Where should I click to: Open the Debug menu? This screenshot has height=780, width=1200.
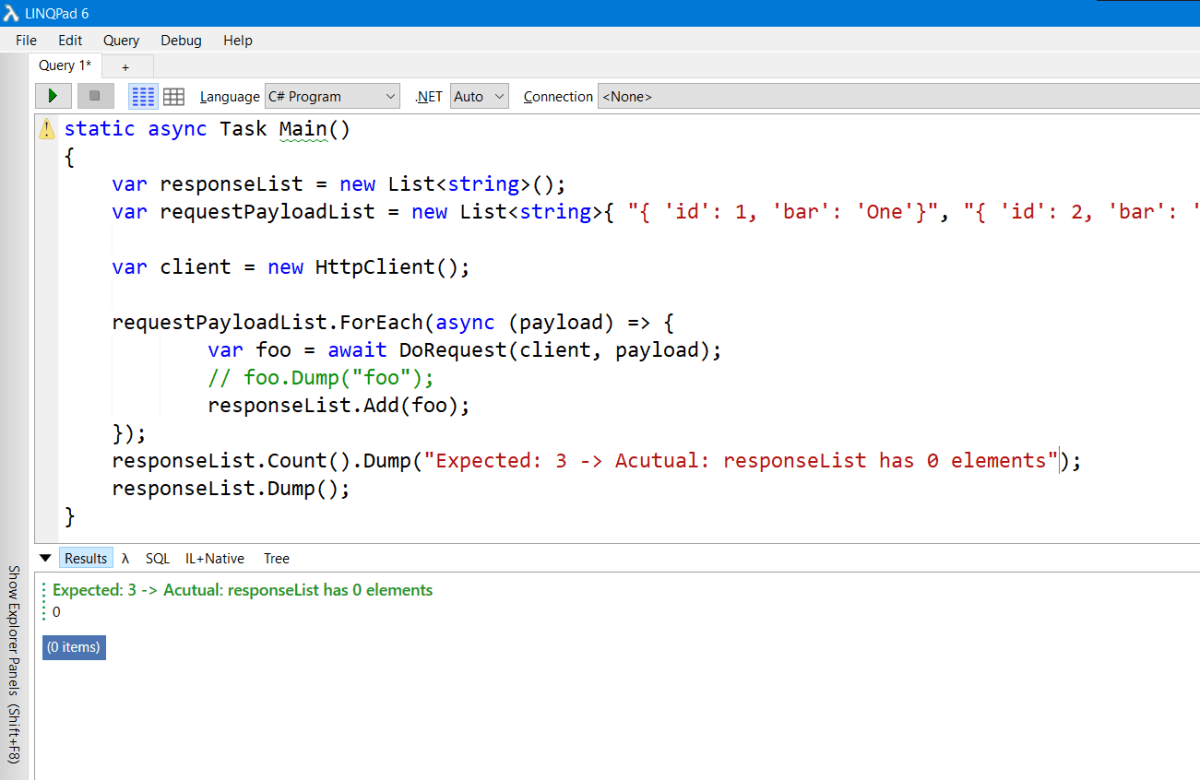coord(181,40)
